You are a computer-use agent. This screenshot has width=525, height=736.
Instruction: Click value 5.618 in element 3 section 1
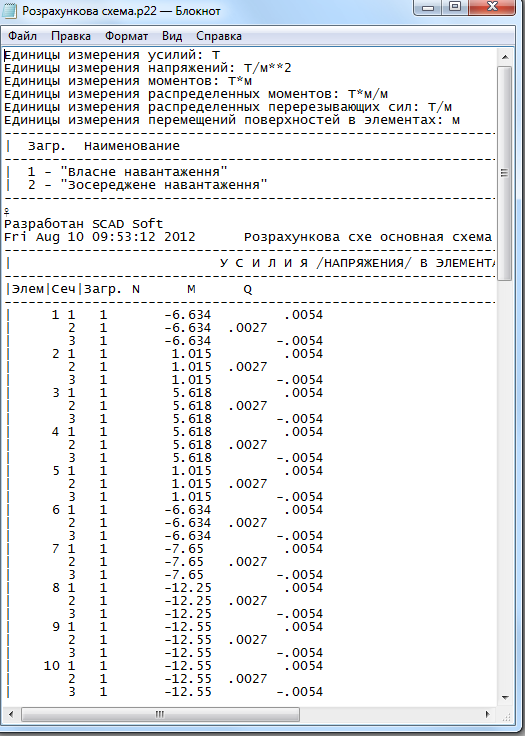(x=192, y=392)
